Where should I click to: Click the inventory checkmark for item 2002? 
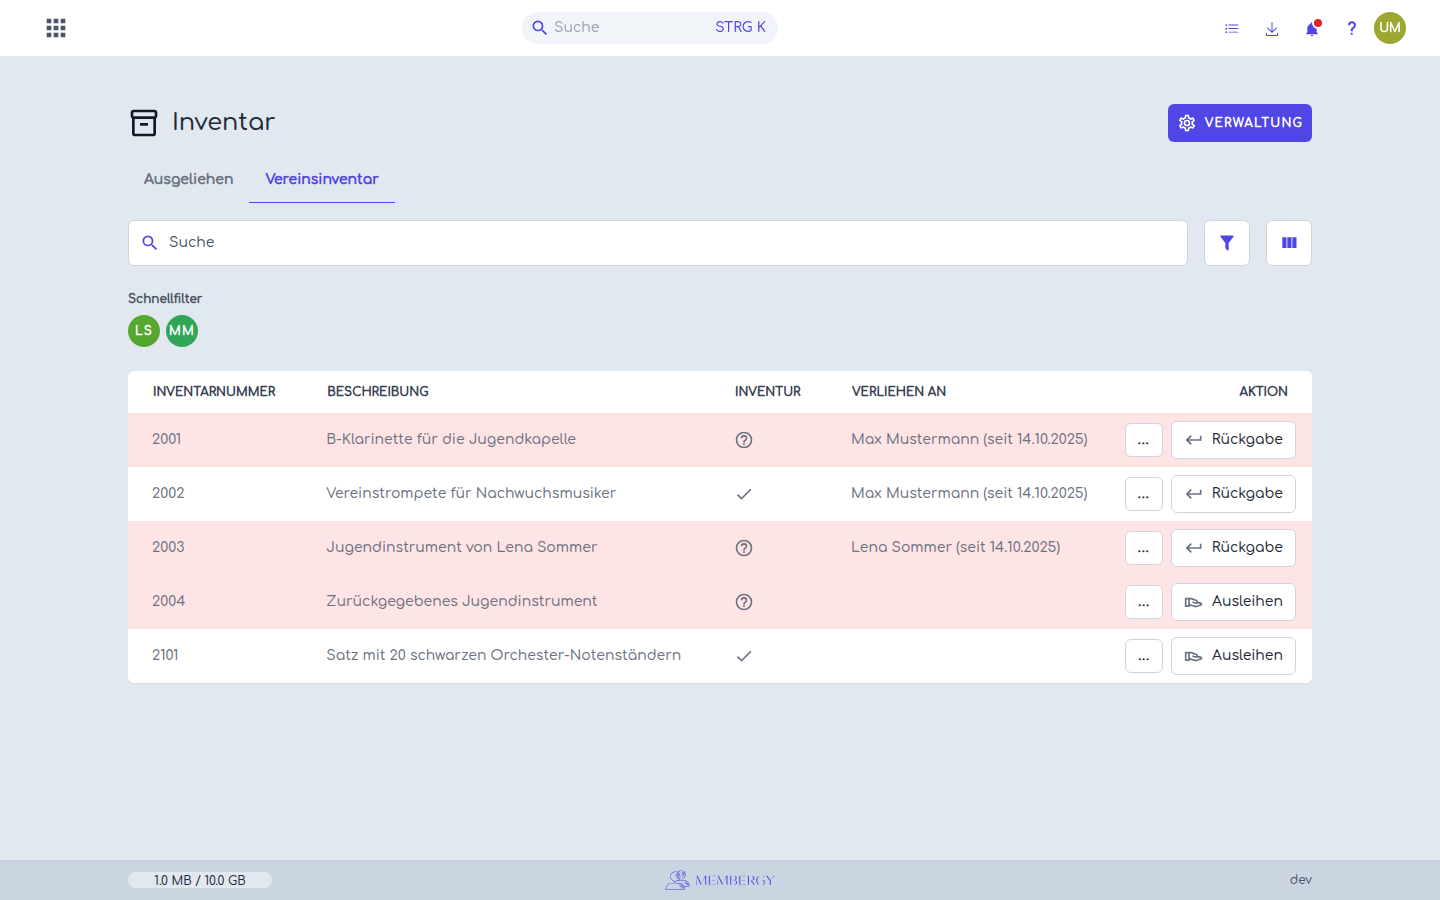[x=744, y=494]
